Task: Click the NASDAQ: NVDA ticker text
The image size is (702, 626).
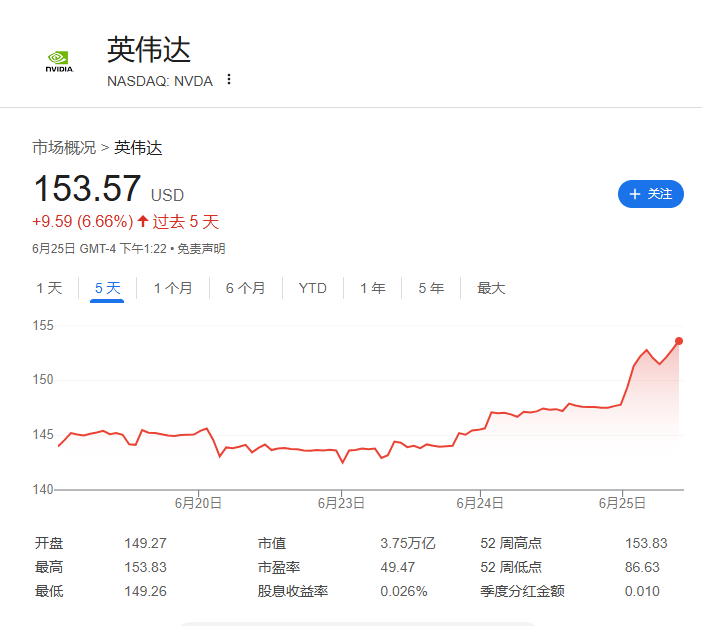Action: click(160, 81)
